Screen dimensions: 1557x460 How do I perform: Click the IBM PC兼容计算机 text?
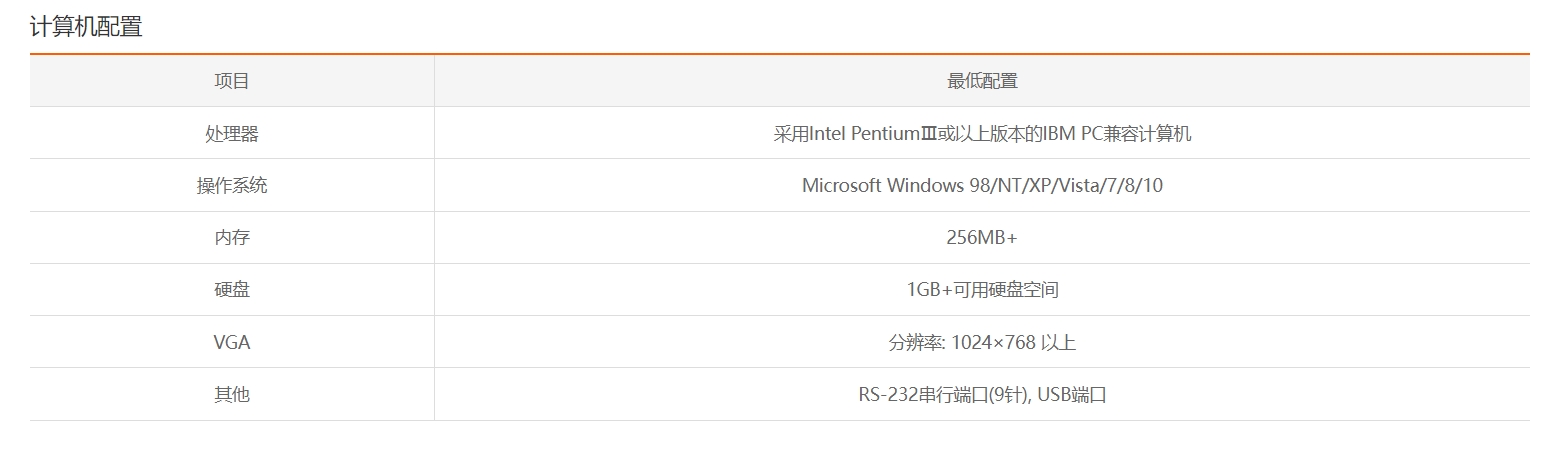point(1117,133)
